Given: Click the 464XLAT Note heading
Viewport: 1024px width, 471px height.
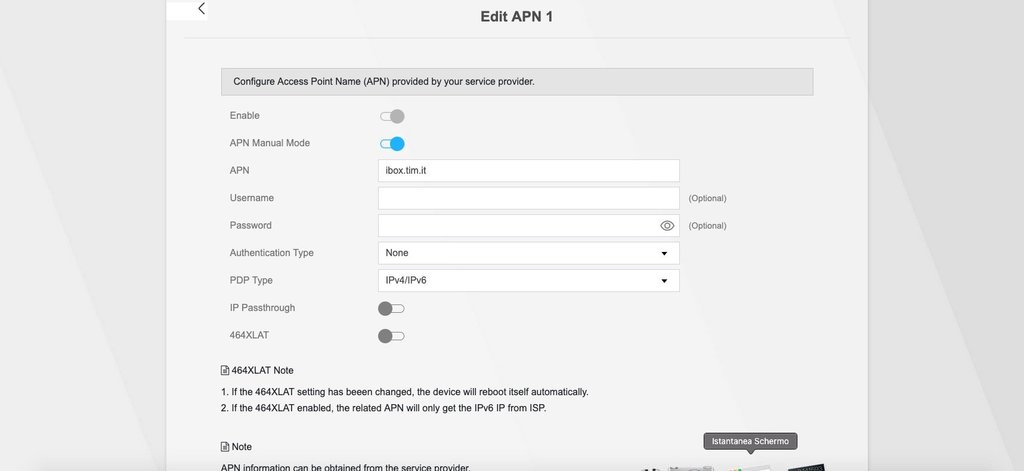Looking at the screenshot, I should click(263, 370).
